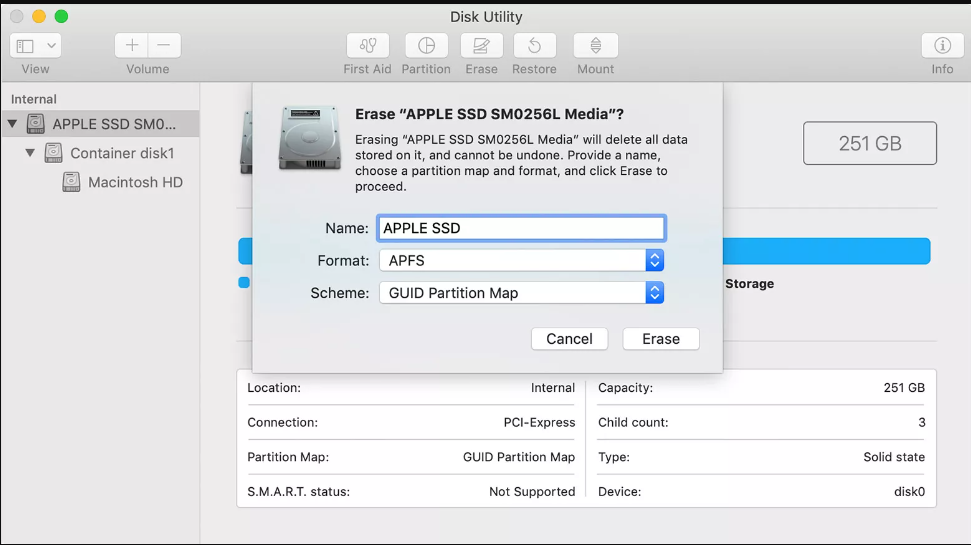Screen dimensions: 971x545
Task: Open the Partition tool in toolbar
Action: point(426,46)
